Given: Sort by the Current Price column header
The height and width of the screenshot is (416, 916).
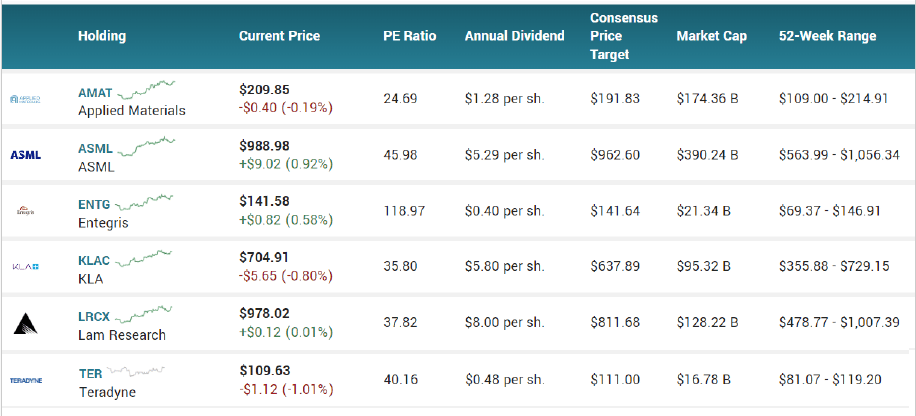Looking at the screenshot, I should click(x=279, y=36).
